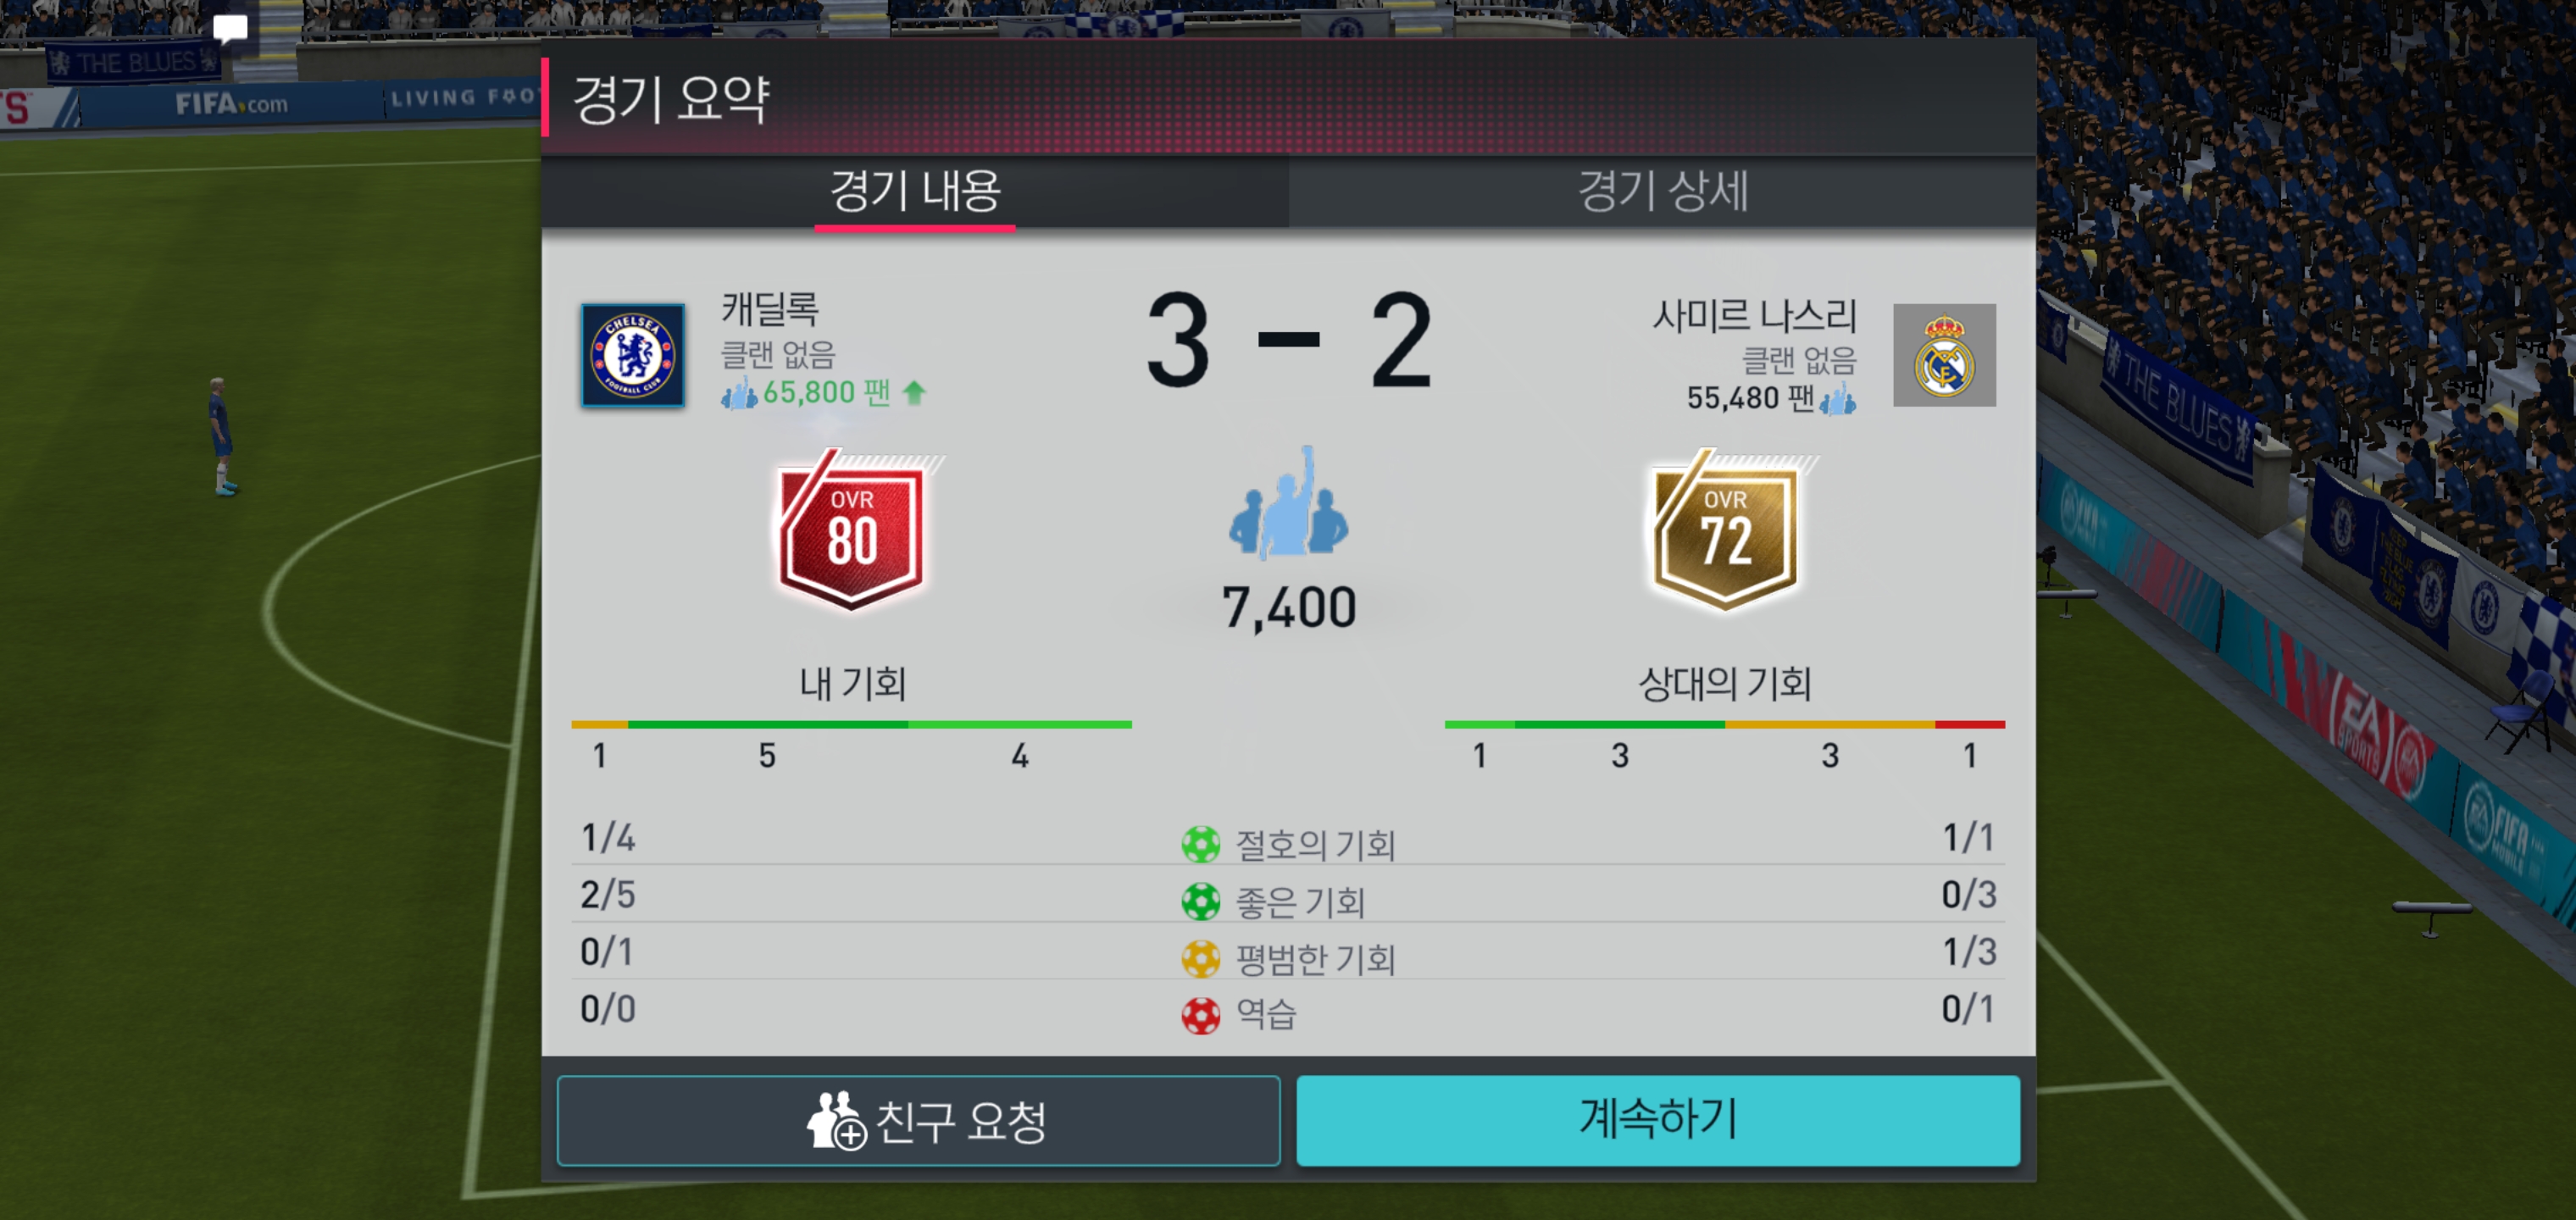This screenshot has width=2576, height=1220.
Task: Send a friend request with 친구 요청
Action: (x=918, y=1120)
